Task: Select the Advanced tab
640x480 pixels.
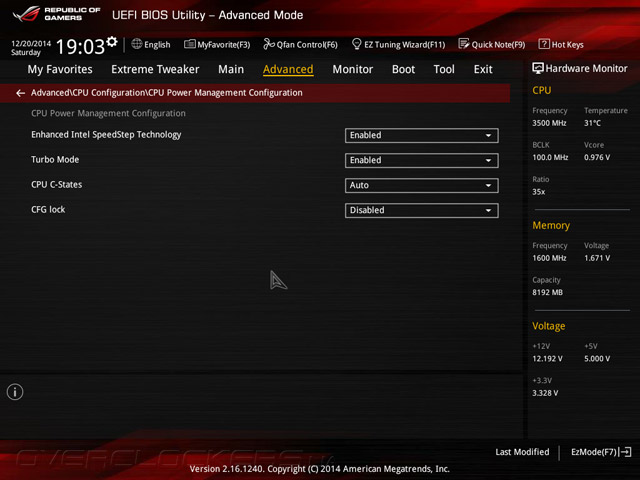Action: 288,69
